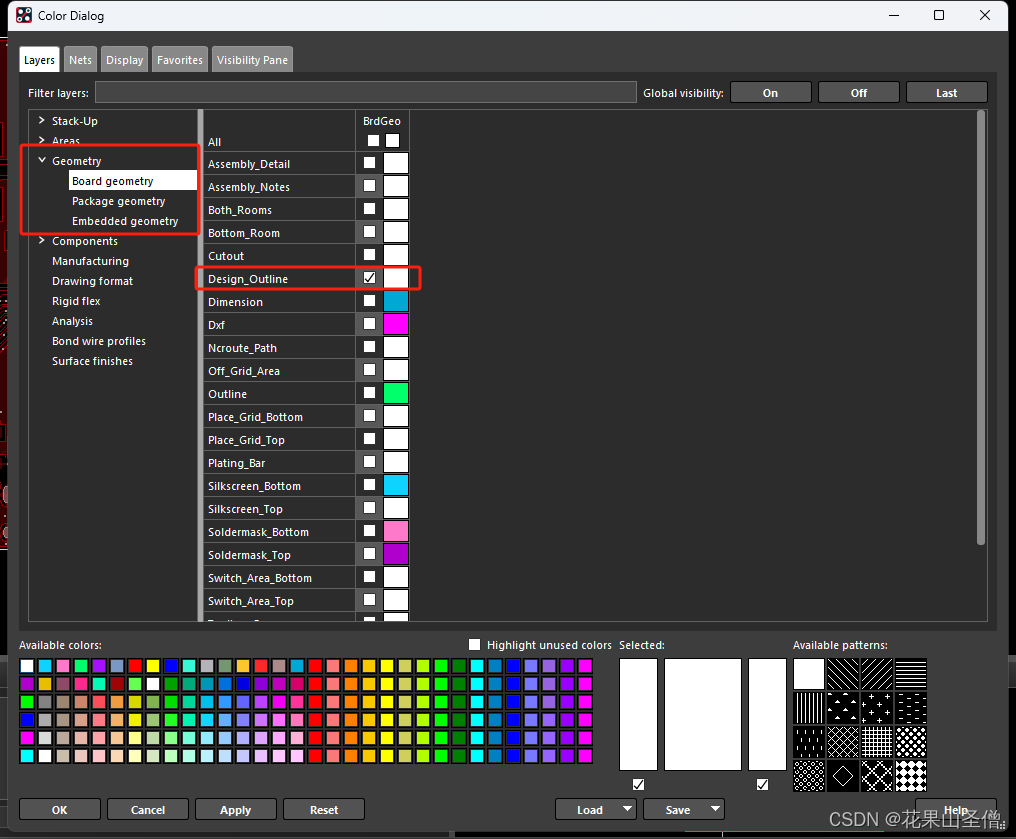Toggle checkbox under right Selected preview

point(762,784)
